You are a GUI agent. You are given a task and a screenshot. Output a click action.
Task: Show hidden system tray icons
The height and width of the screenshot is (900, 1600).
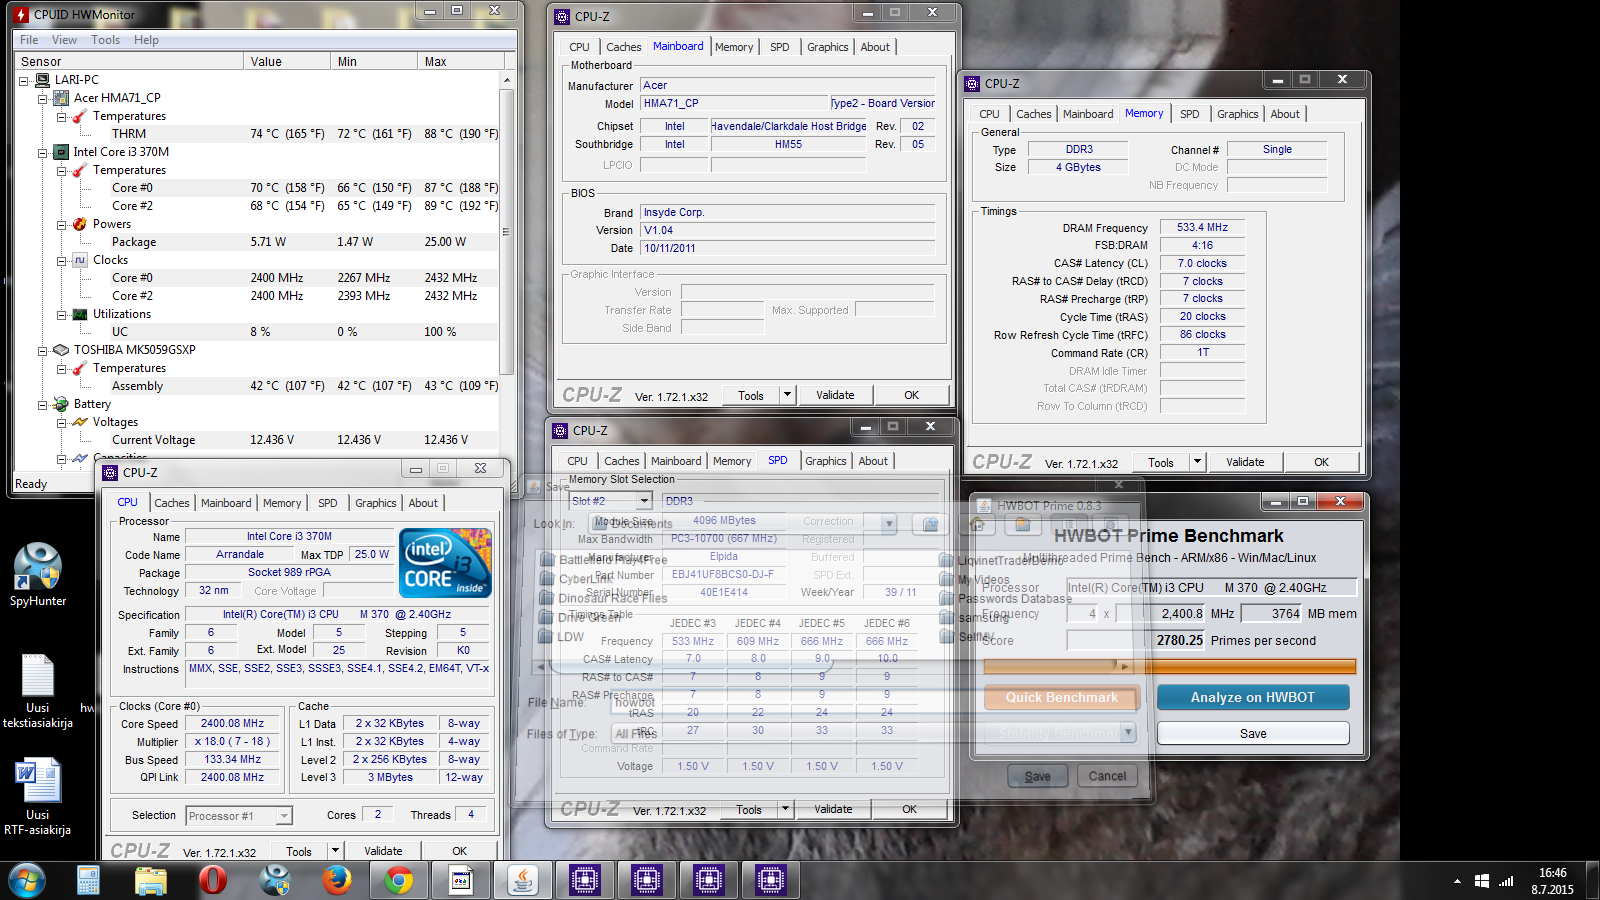pyautogui.click(x=1457, y=881)
